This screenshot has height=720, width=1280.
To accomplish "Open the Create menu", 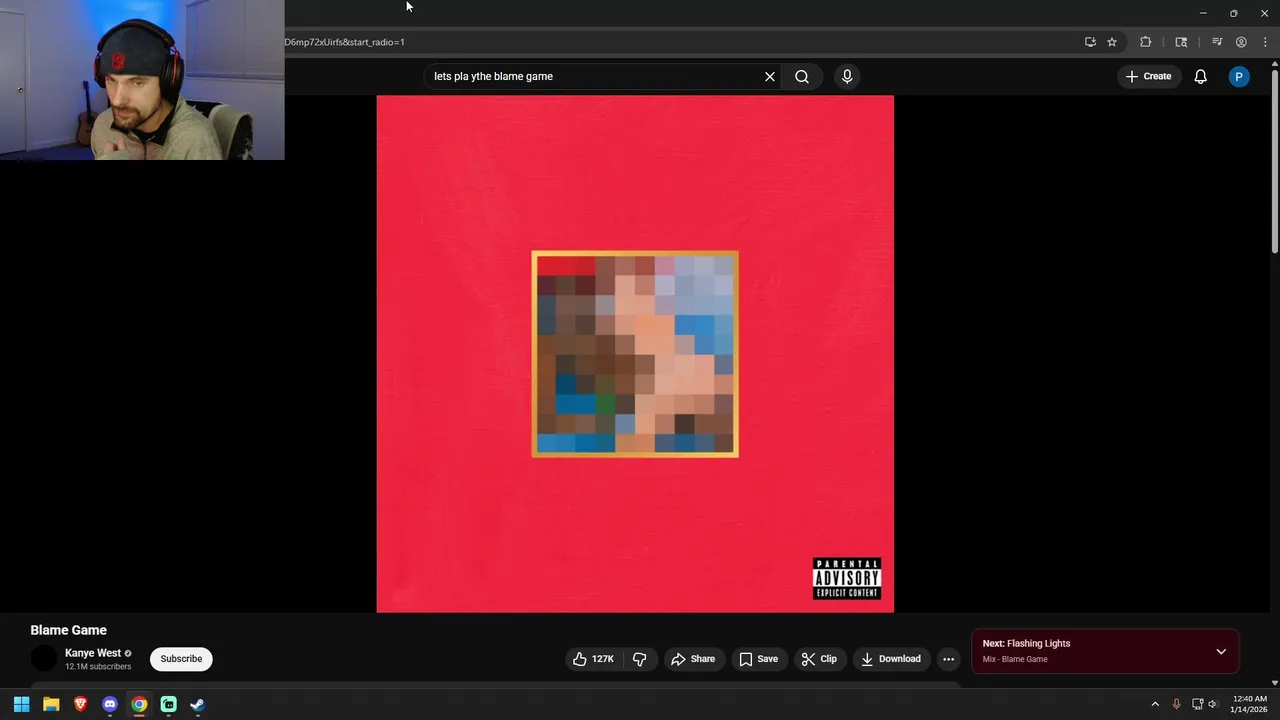I will click(x=1148, y=76).
